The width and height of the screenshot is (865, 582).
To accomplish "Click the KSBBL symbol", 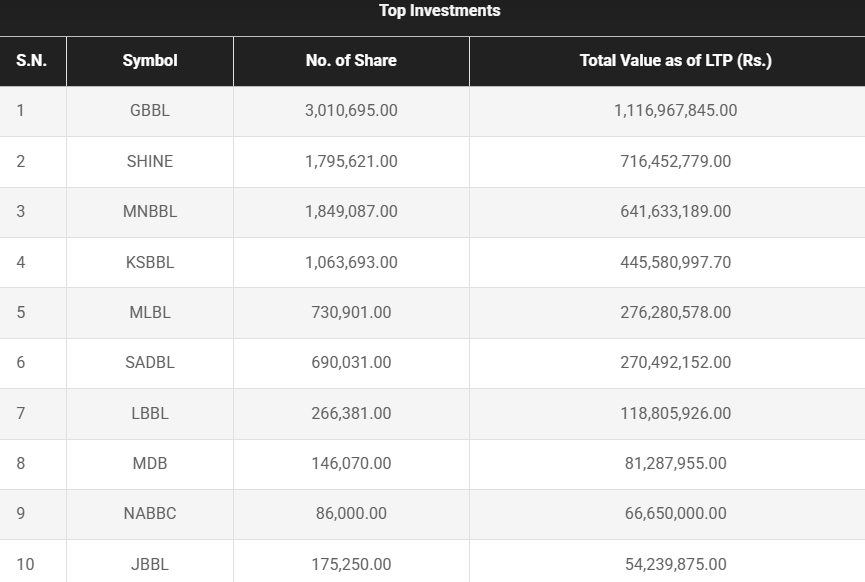I will [150, 262].
